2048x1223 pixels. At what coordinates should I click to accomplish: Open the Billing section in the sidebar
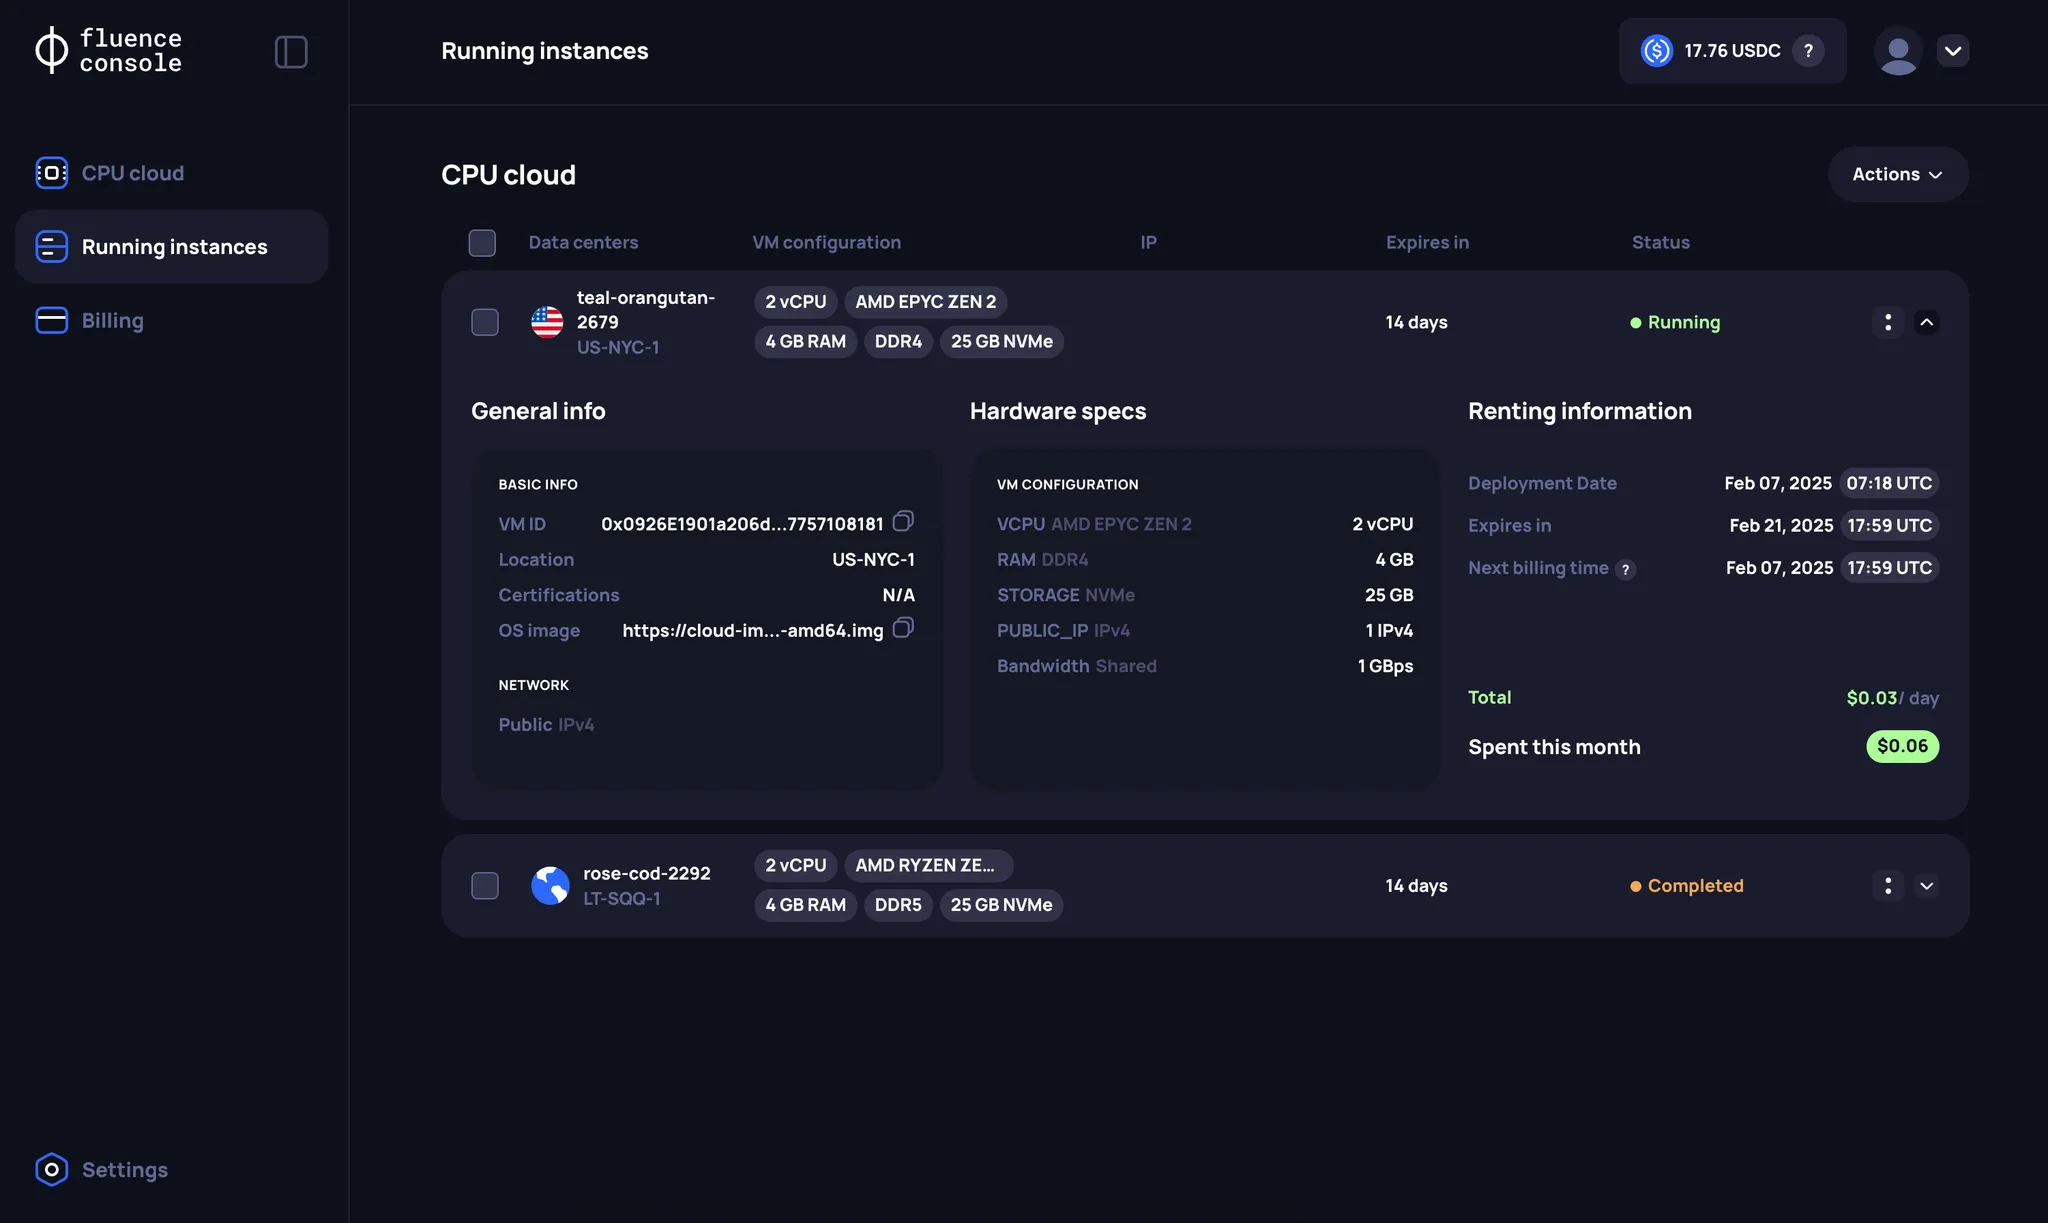coord(113,320)
